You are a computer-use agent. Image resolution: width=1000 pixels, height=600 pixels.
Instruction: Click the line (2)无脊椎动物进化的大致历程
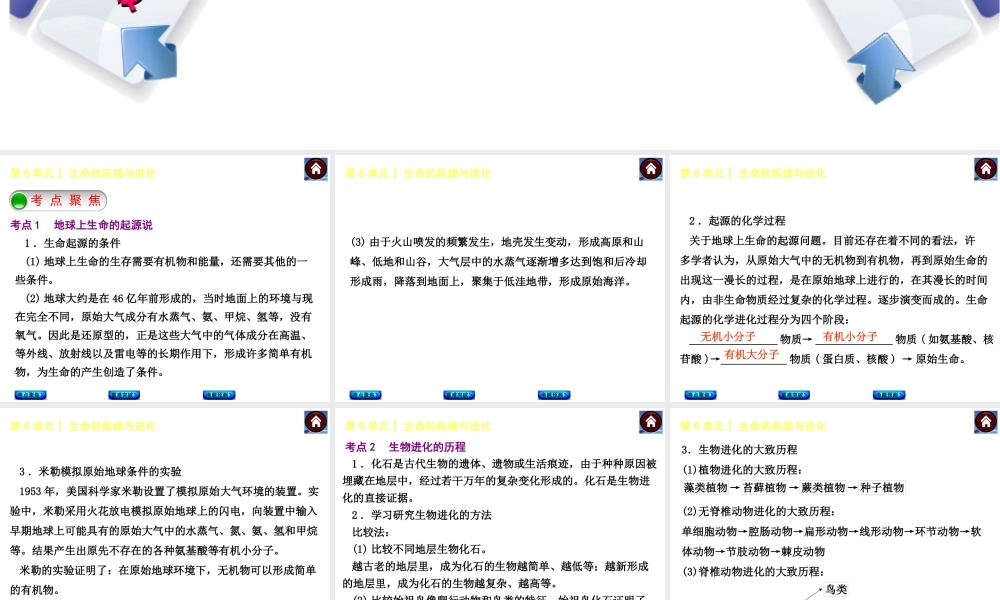pos(759,511)
